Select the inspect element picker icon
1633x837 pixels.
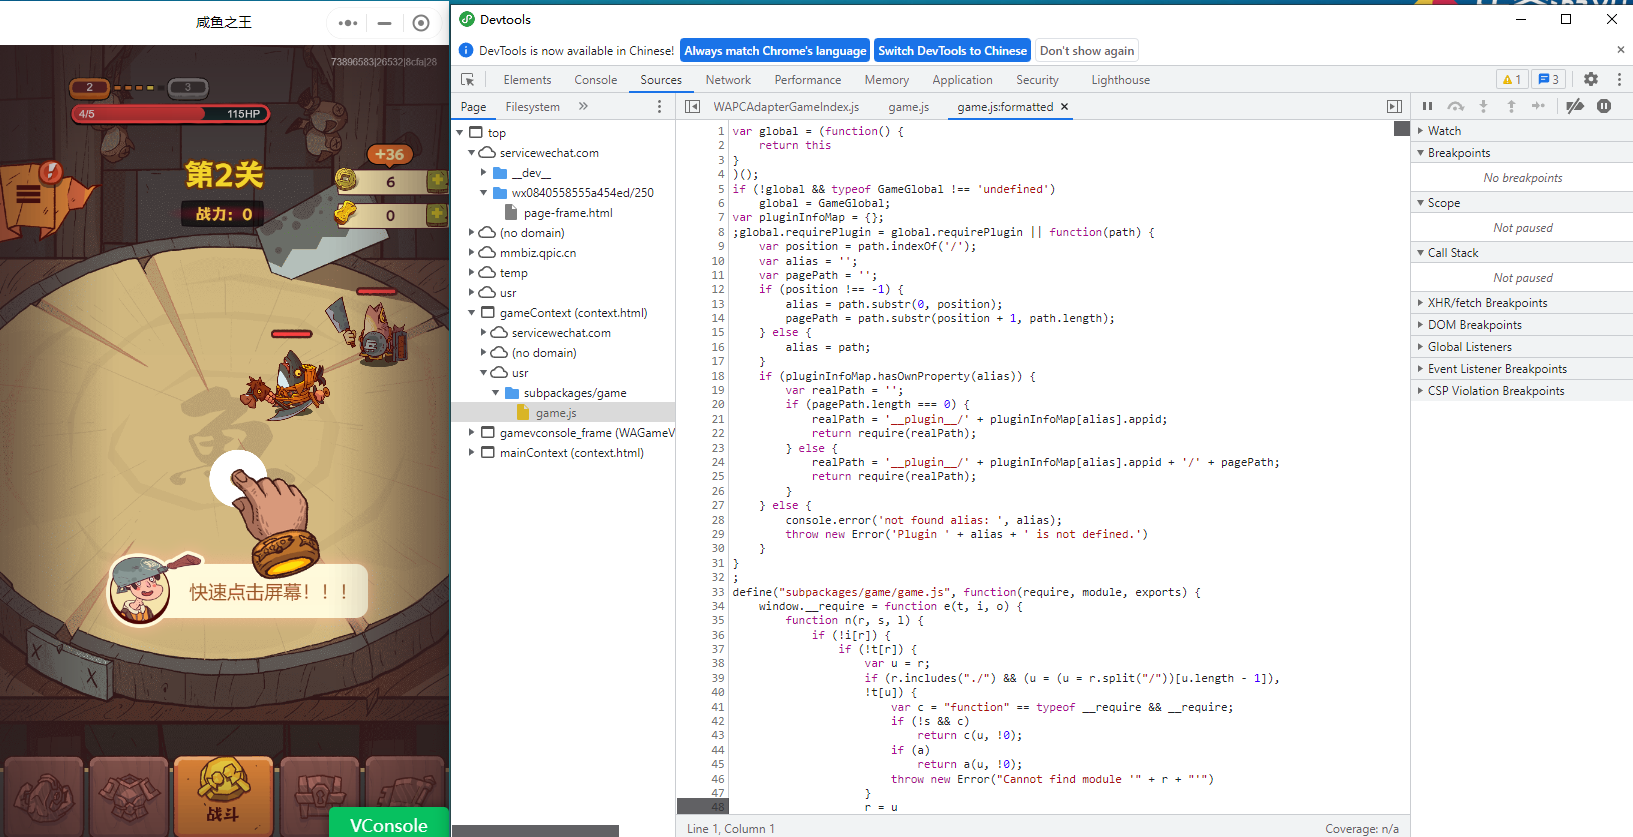click(x=467, y=80)
